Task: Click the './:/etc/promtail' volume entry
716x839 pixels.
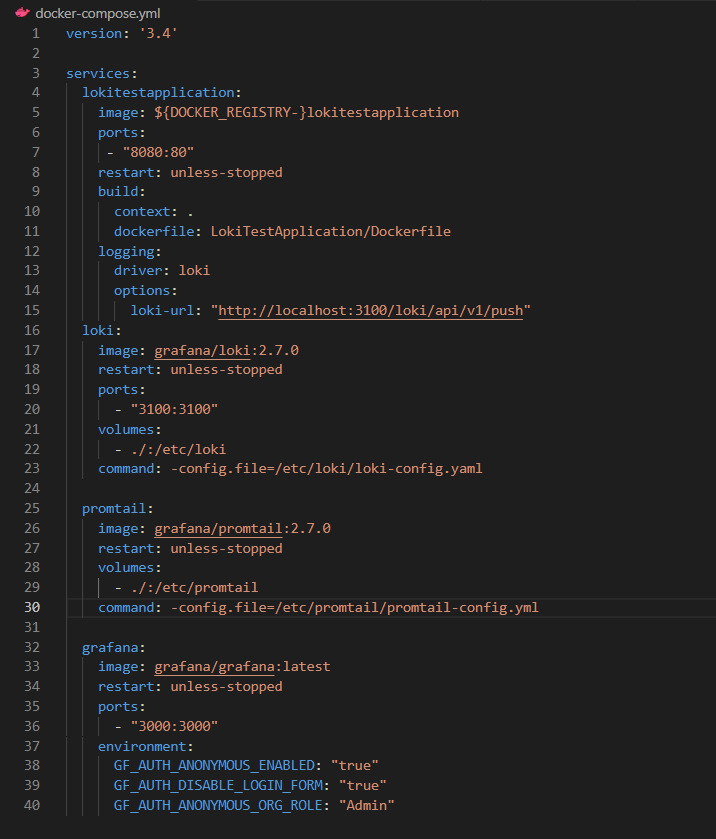Action: tap(195, 588)
